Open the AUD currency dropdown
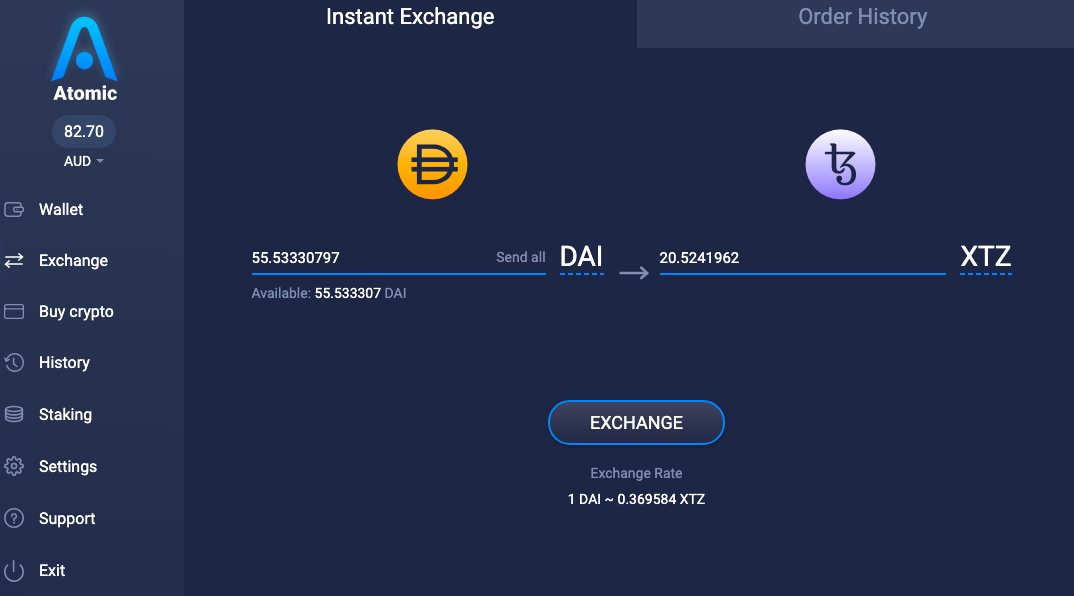 [x=84, y=161]
